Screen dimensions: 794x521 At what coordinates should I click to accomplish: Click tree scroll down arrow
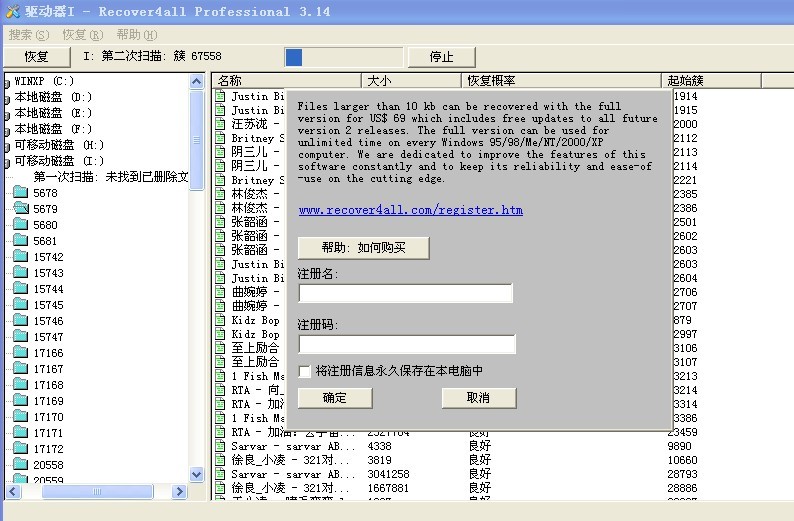(x=196, y=474)
